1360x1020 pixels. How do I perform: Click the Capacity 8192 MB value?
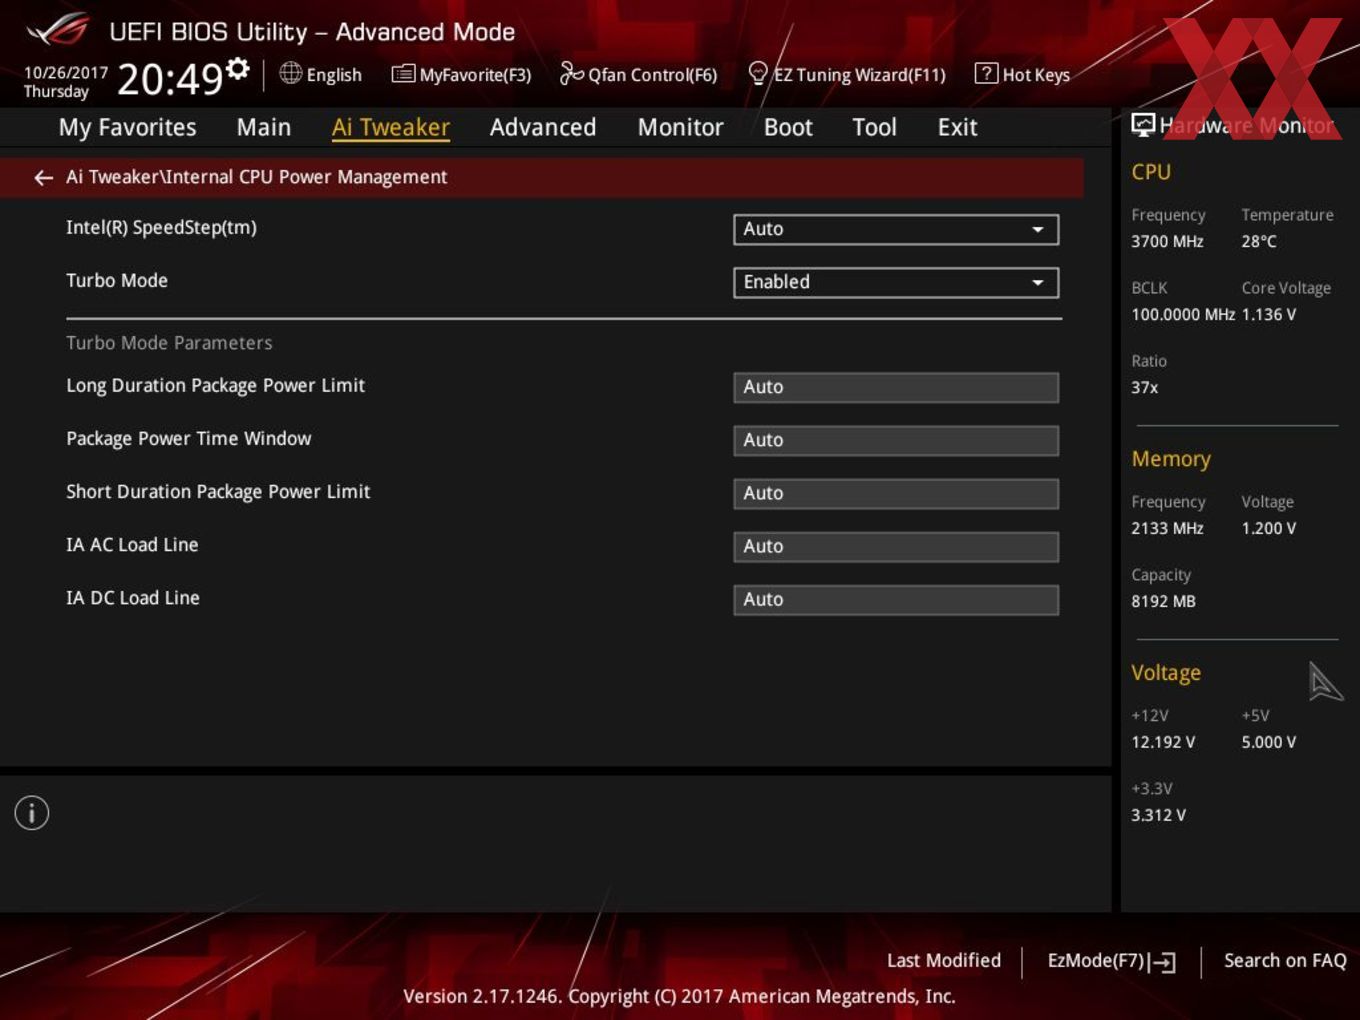click(x=1163, y=601)
